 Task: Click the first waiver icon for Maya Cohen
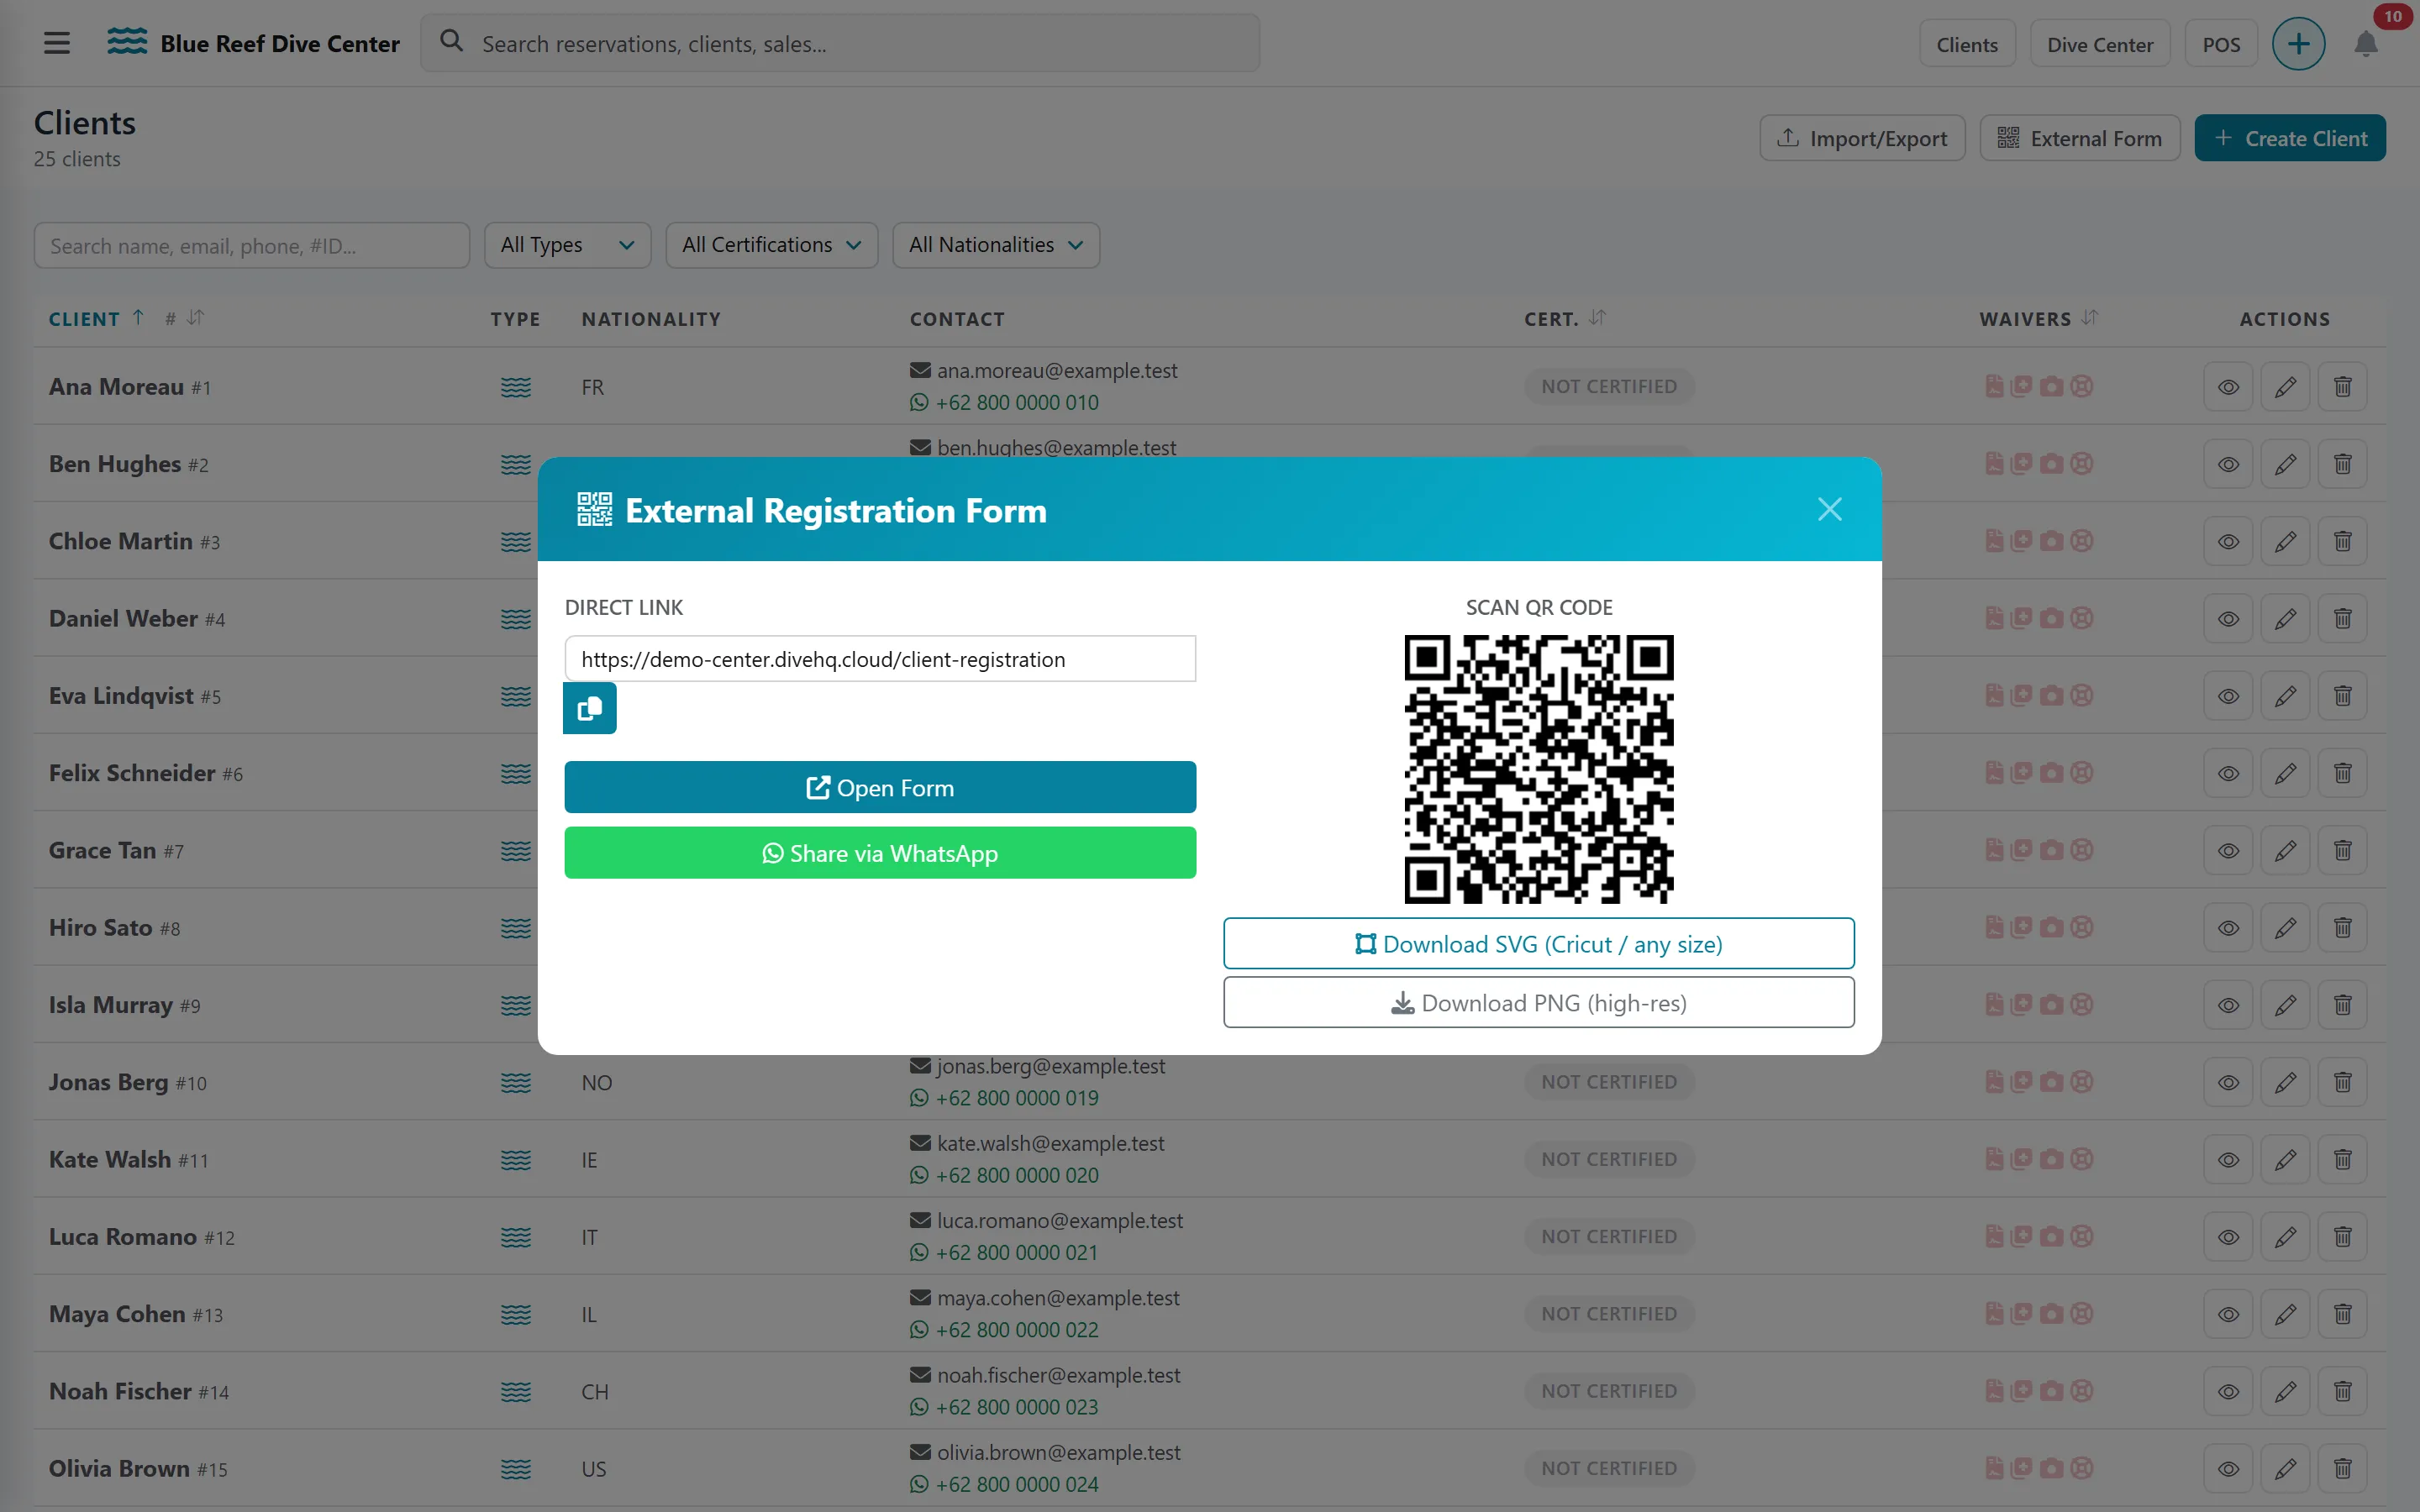click(x=1993, y=1314)
